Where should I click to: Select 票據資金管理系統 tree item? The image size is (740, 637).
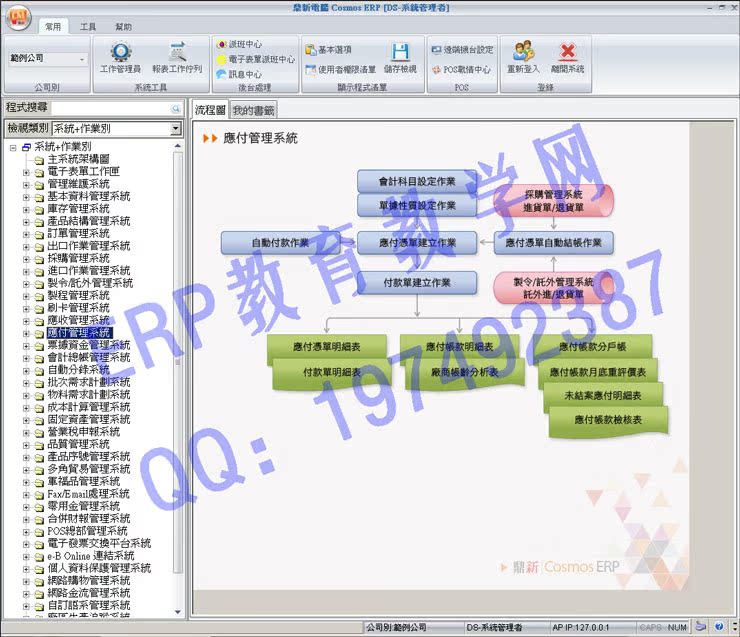88,345
